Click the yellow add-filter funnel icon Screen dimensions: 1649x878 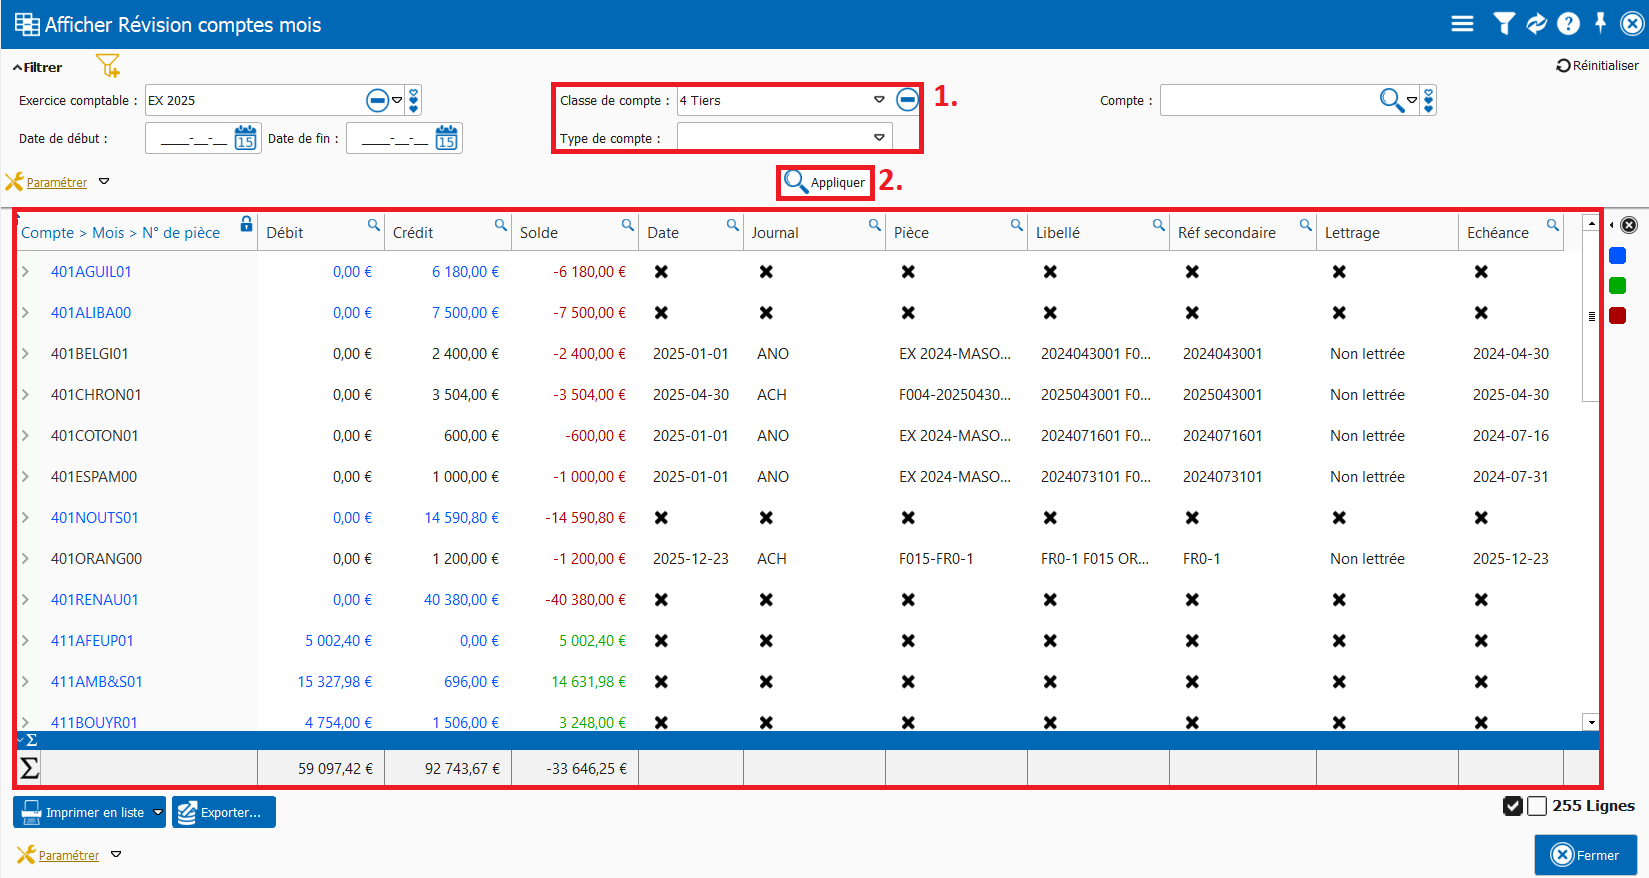coord(107,66)
